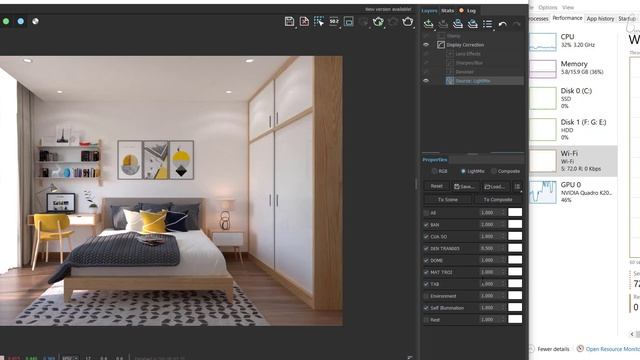This screenshot has width=640, height=360.
Task: Open dropdown arrow on green IPR teapot
Action: point(384,27)
